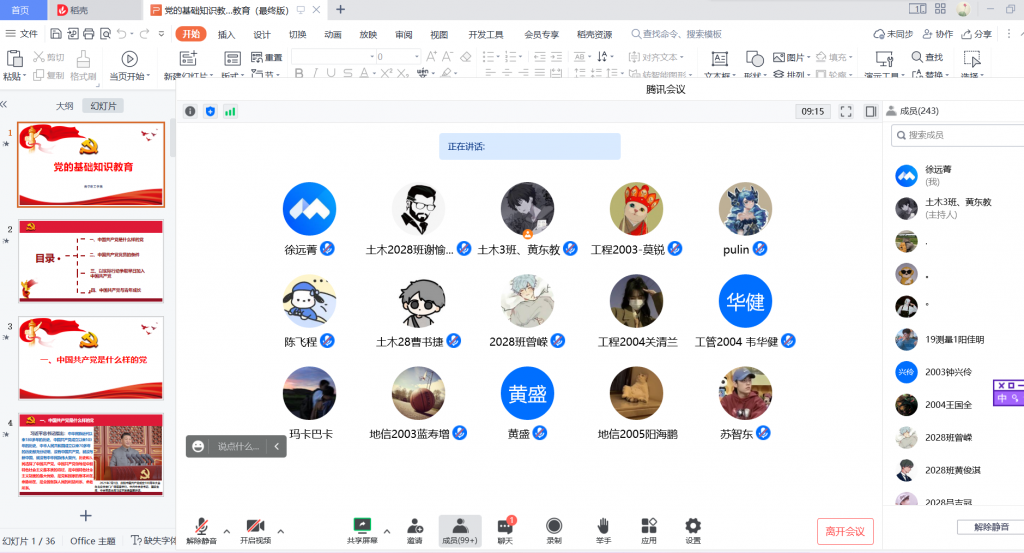The image size is (1024, 553).
Task: Start recording the meeting
Action: pos(553,527)
